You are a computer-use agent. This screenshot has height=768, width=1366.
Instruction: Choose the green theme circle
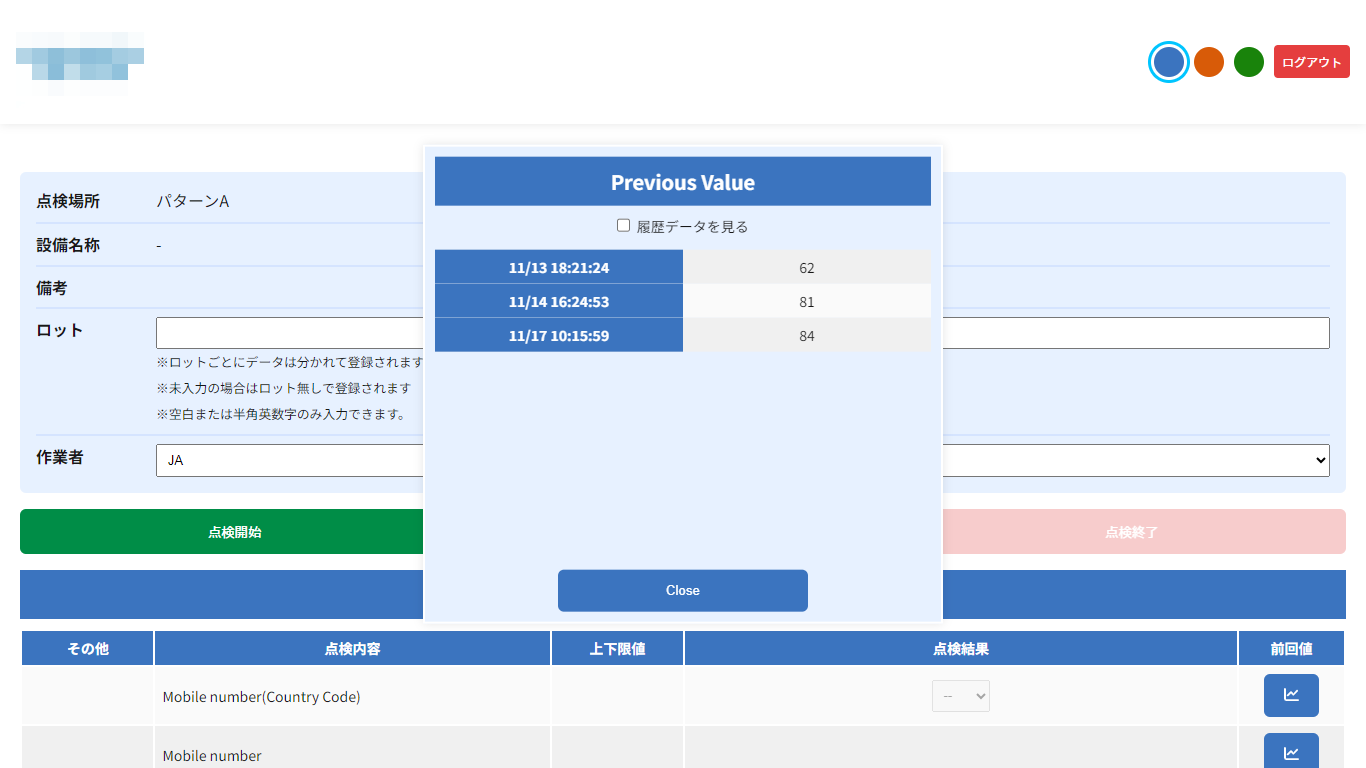[1249, 62]
